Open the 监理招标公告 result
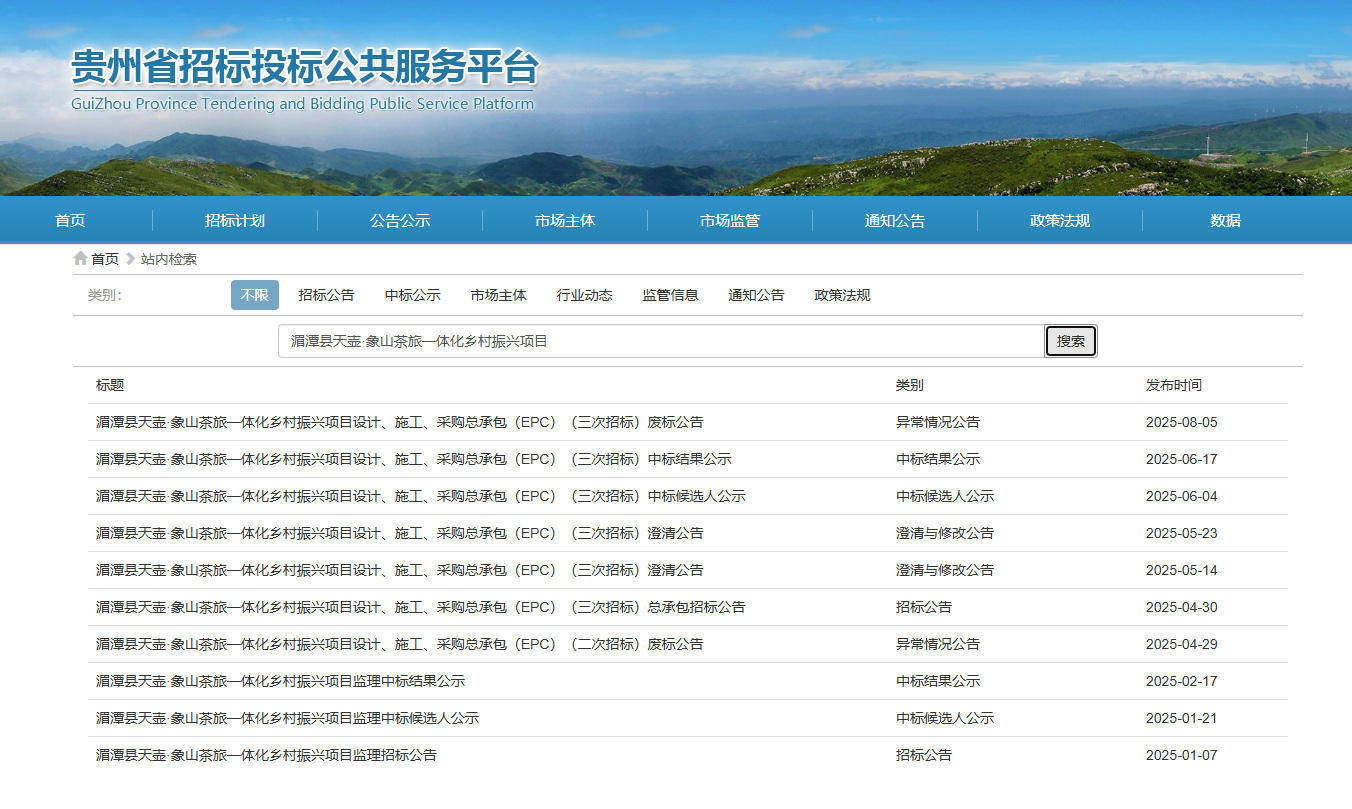1352x809 pixels. point(267,755)
